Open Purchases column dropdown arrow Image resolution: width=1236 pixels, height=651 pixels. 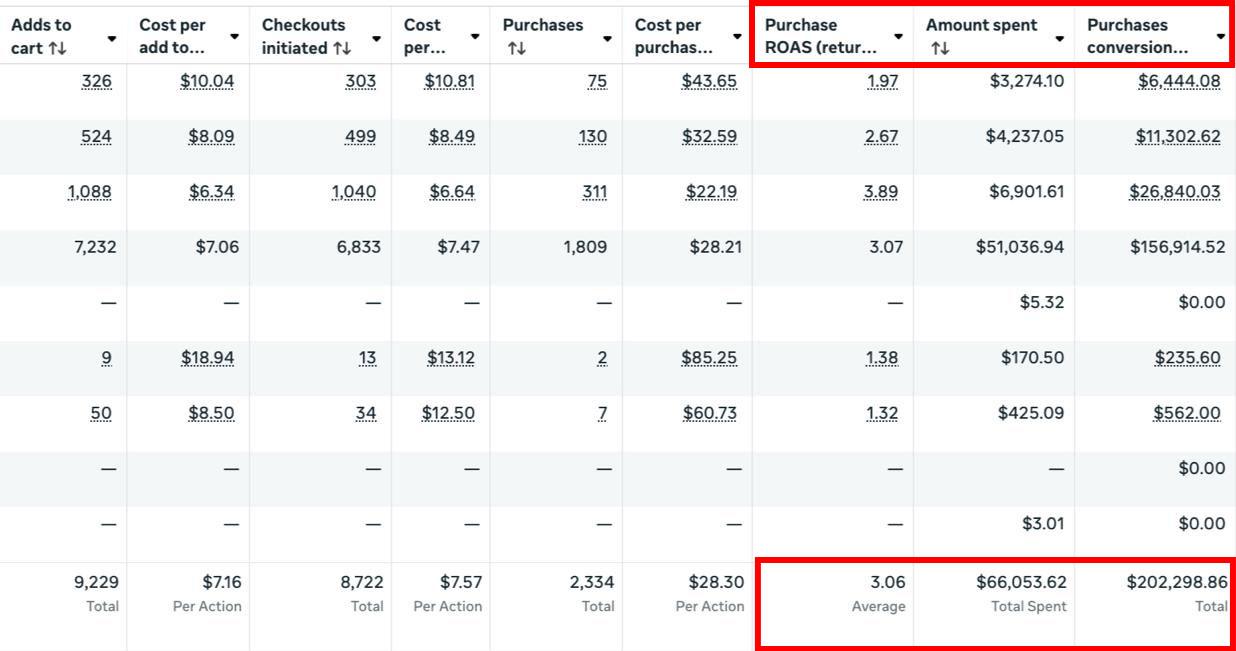pyautogui.click(x=607, y=38)
